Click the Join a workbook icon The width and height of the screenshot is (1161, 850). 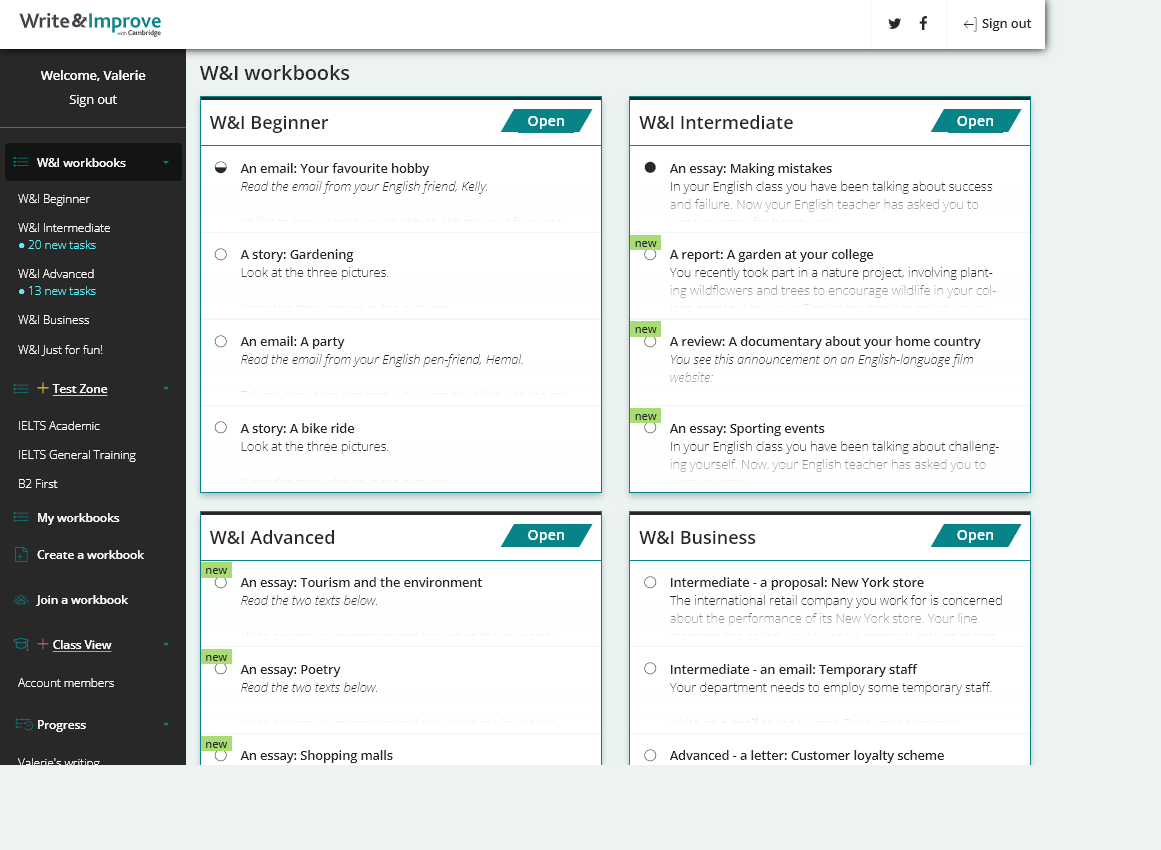[x=21, y=600]
